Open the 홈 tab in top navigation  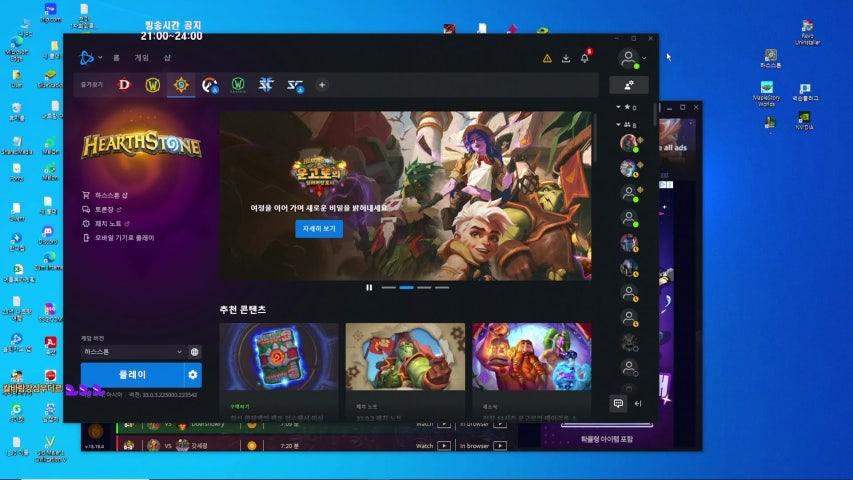[x=116, y=58]
